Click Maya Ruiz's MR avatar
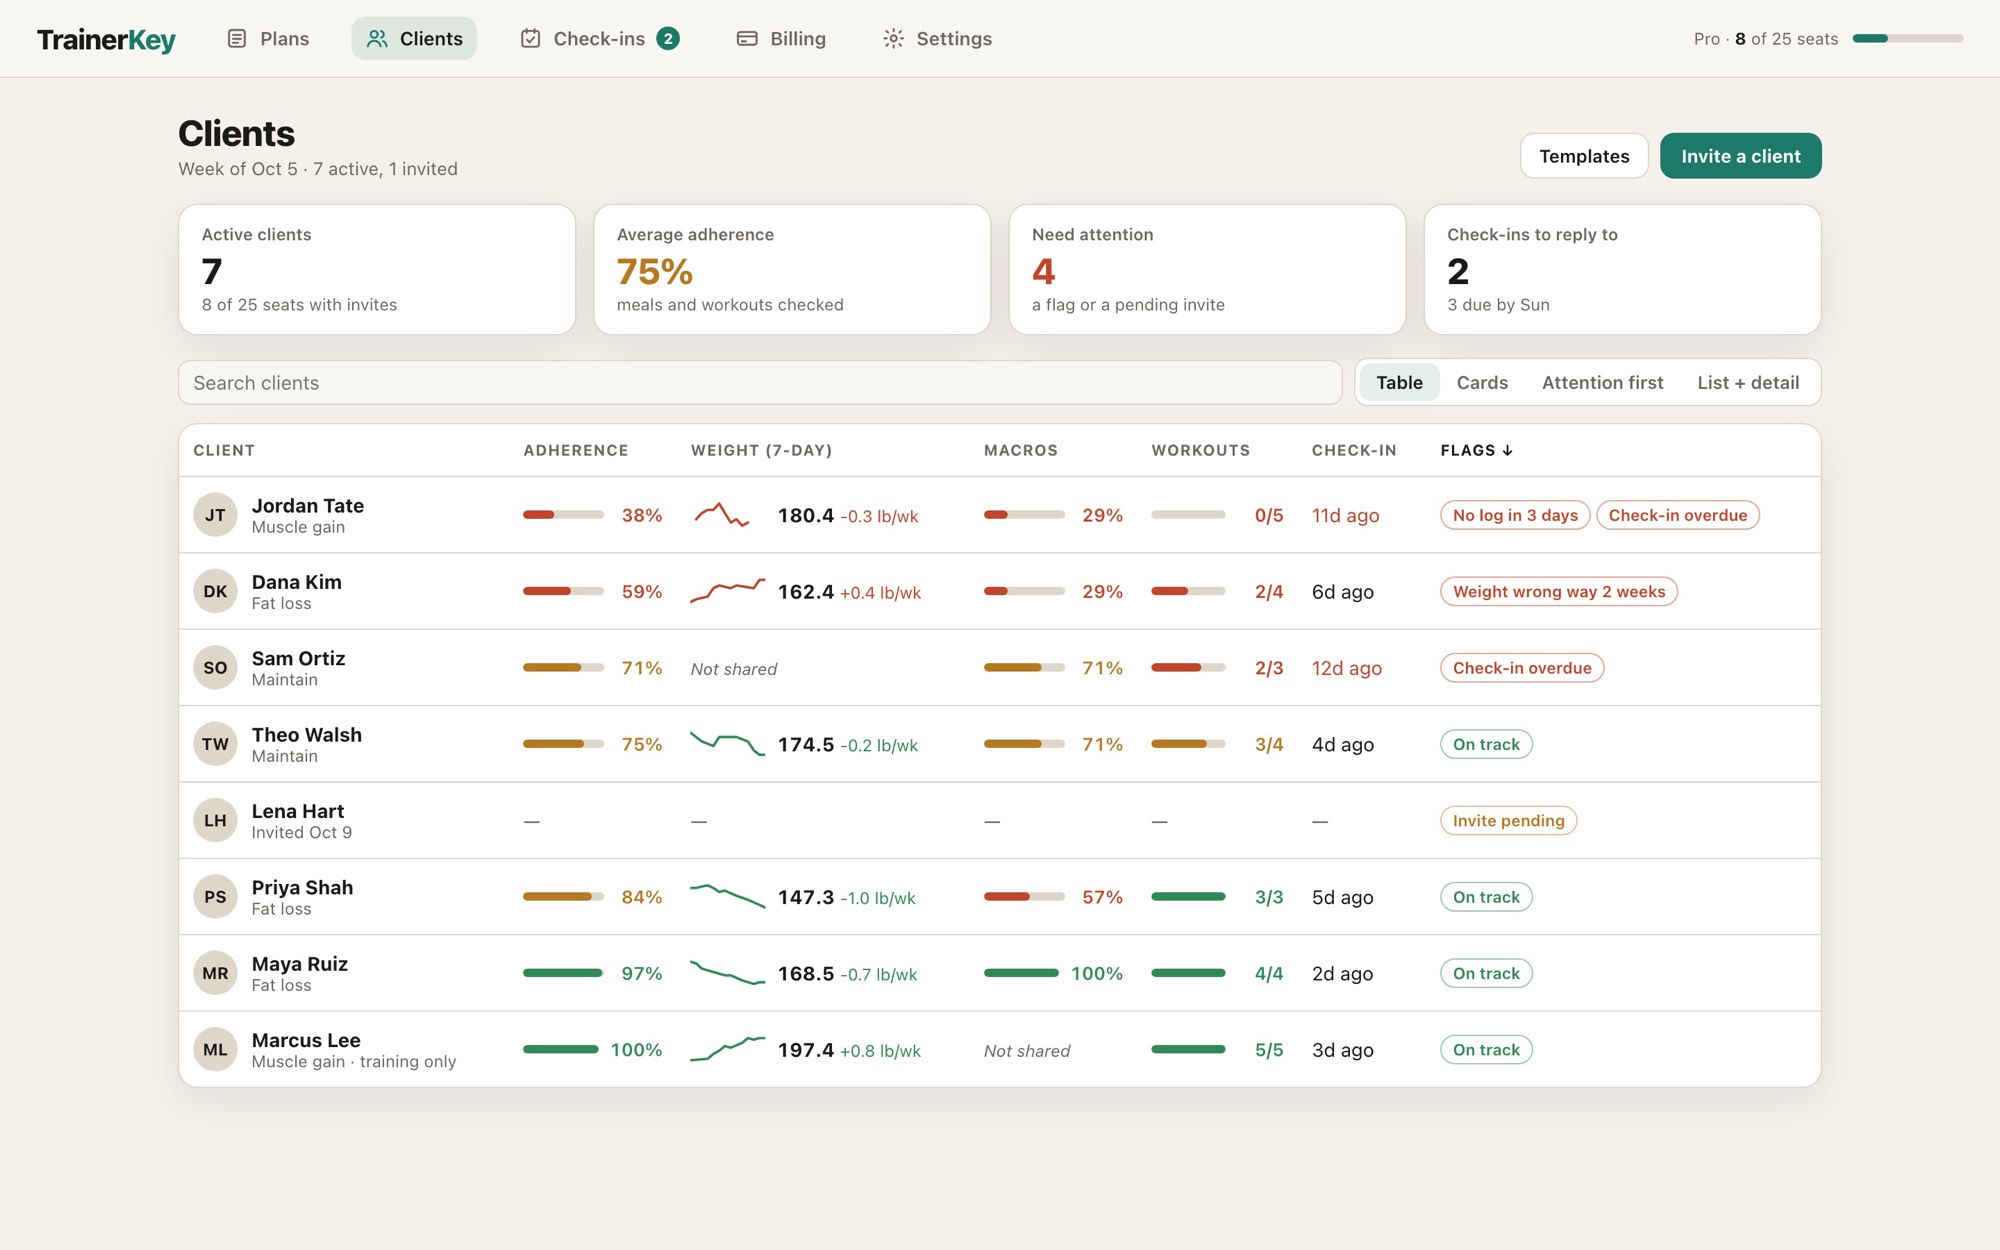This screenshot has width=2000, height=1250. pos(215,973)
